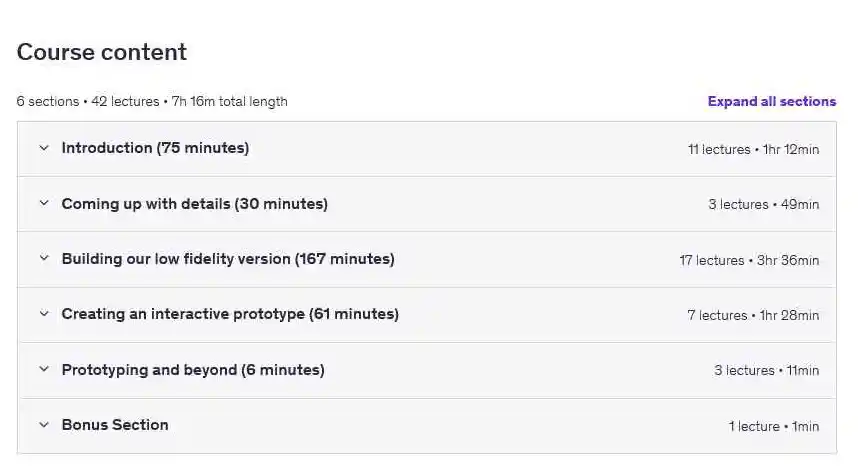Click the 1 lecture • 1min label
The width and height of the screenshot is (858, 474).
(773, 426)
